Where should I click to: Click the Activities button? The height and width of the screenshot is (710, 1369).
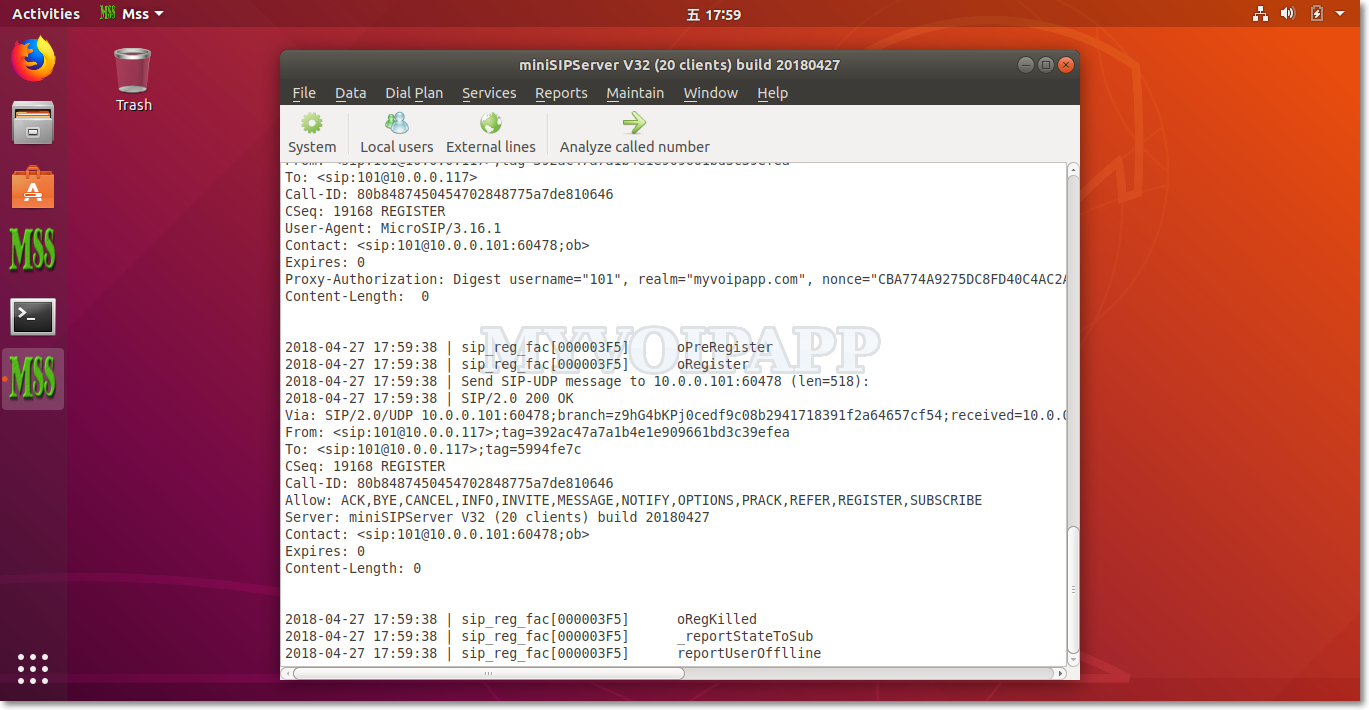pos(46,14)
